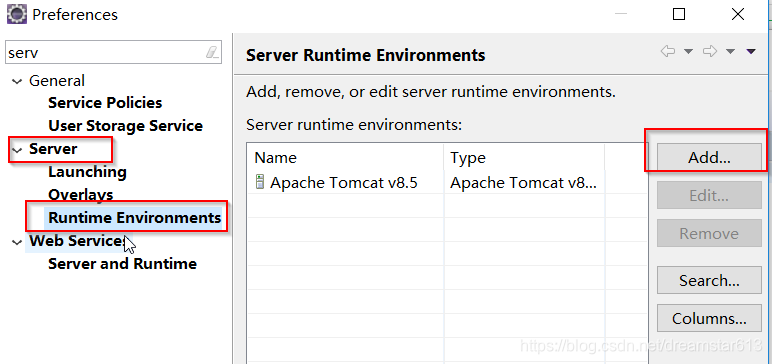Click the disabled Edit... button
The width and height of the screenshot is (772, 364).
click(709, 195)
